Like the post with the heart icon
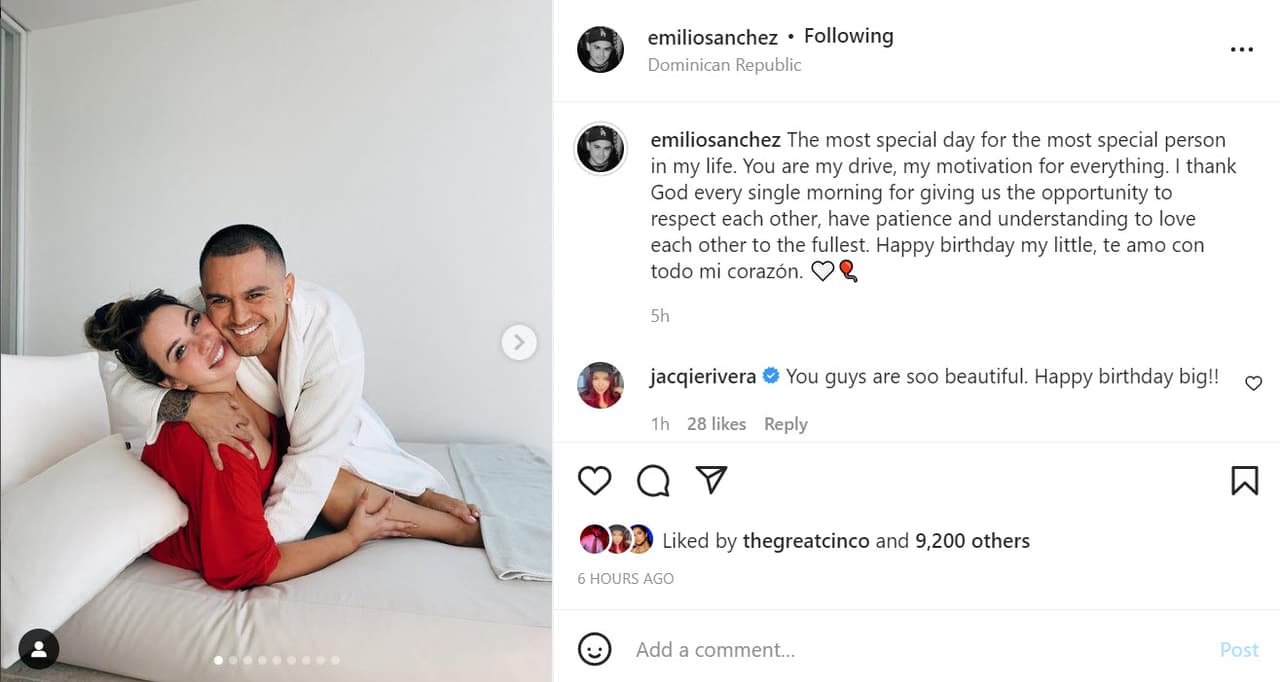 pyautogui.click(x=594, y=481)
